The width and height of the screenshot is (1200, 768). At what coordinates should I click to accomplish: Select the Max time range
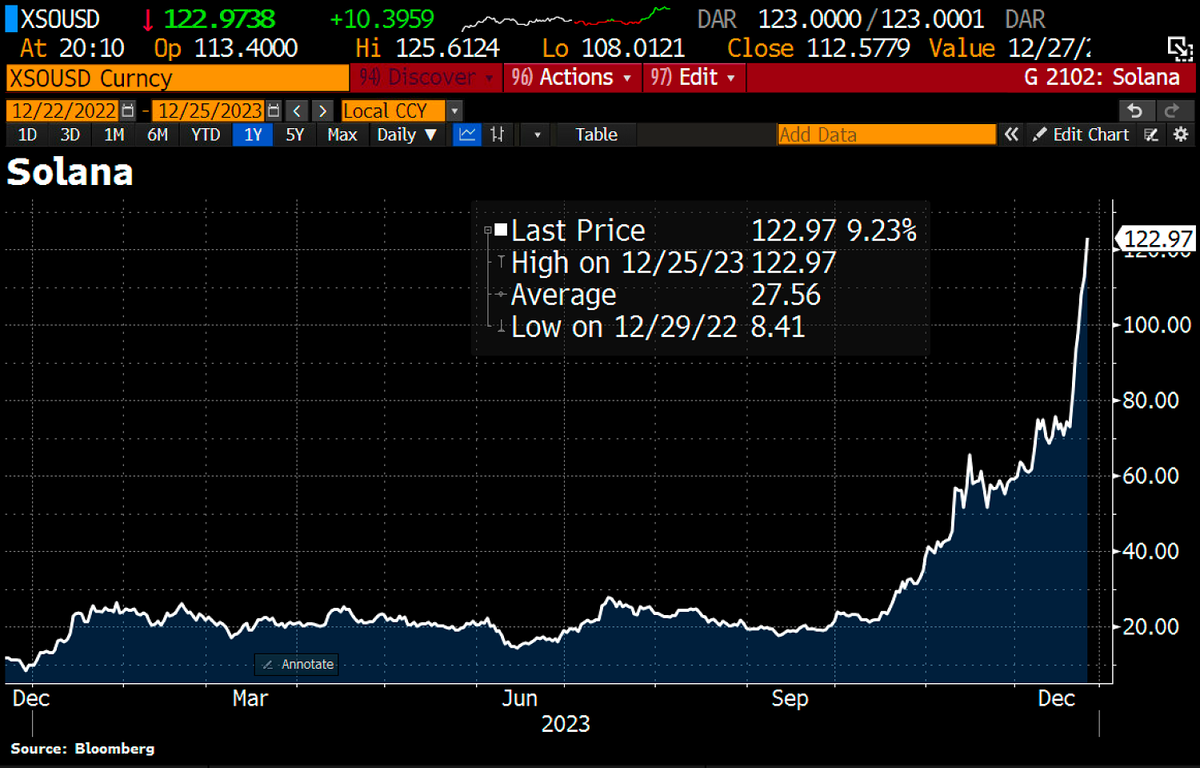click(x=342, y=135)
